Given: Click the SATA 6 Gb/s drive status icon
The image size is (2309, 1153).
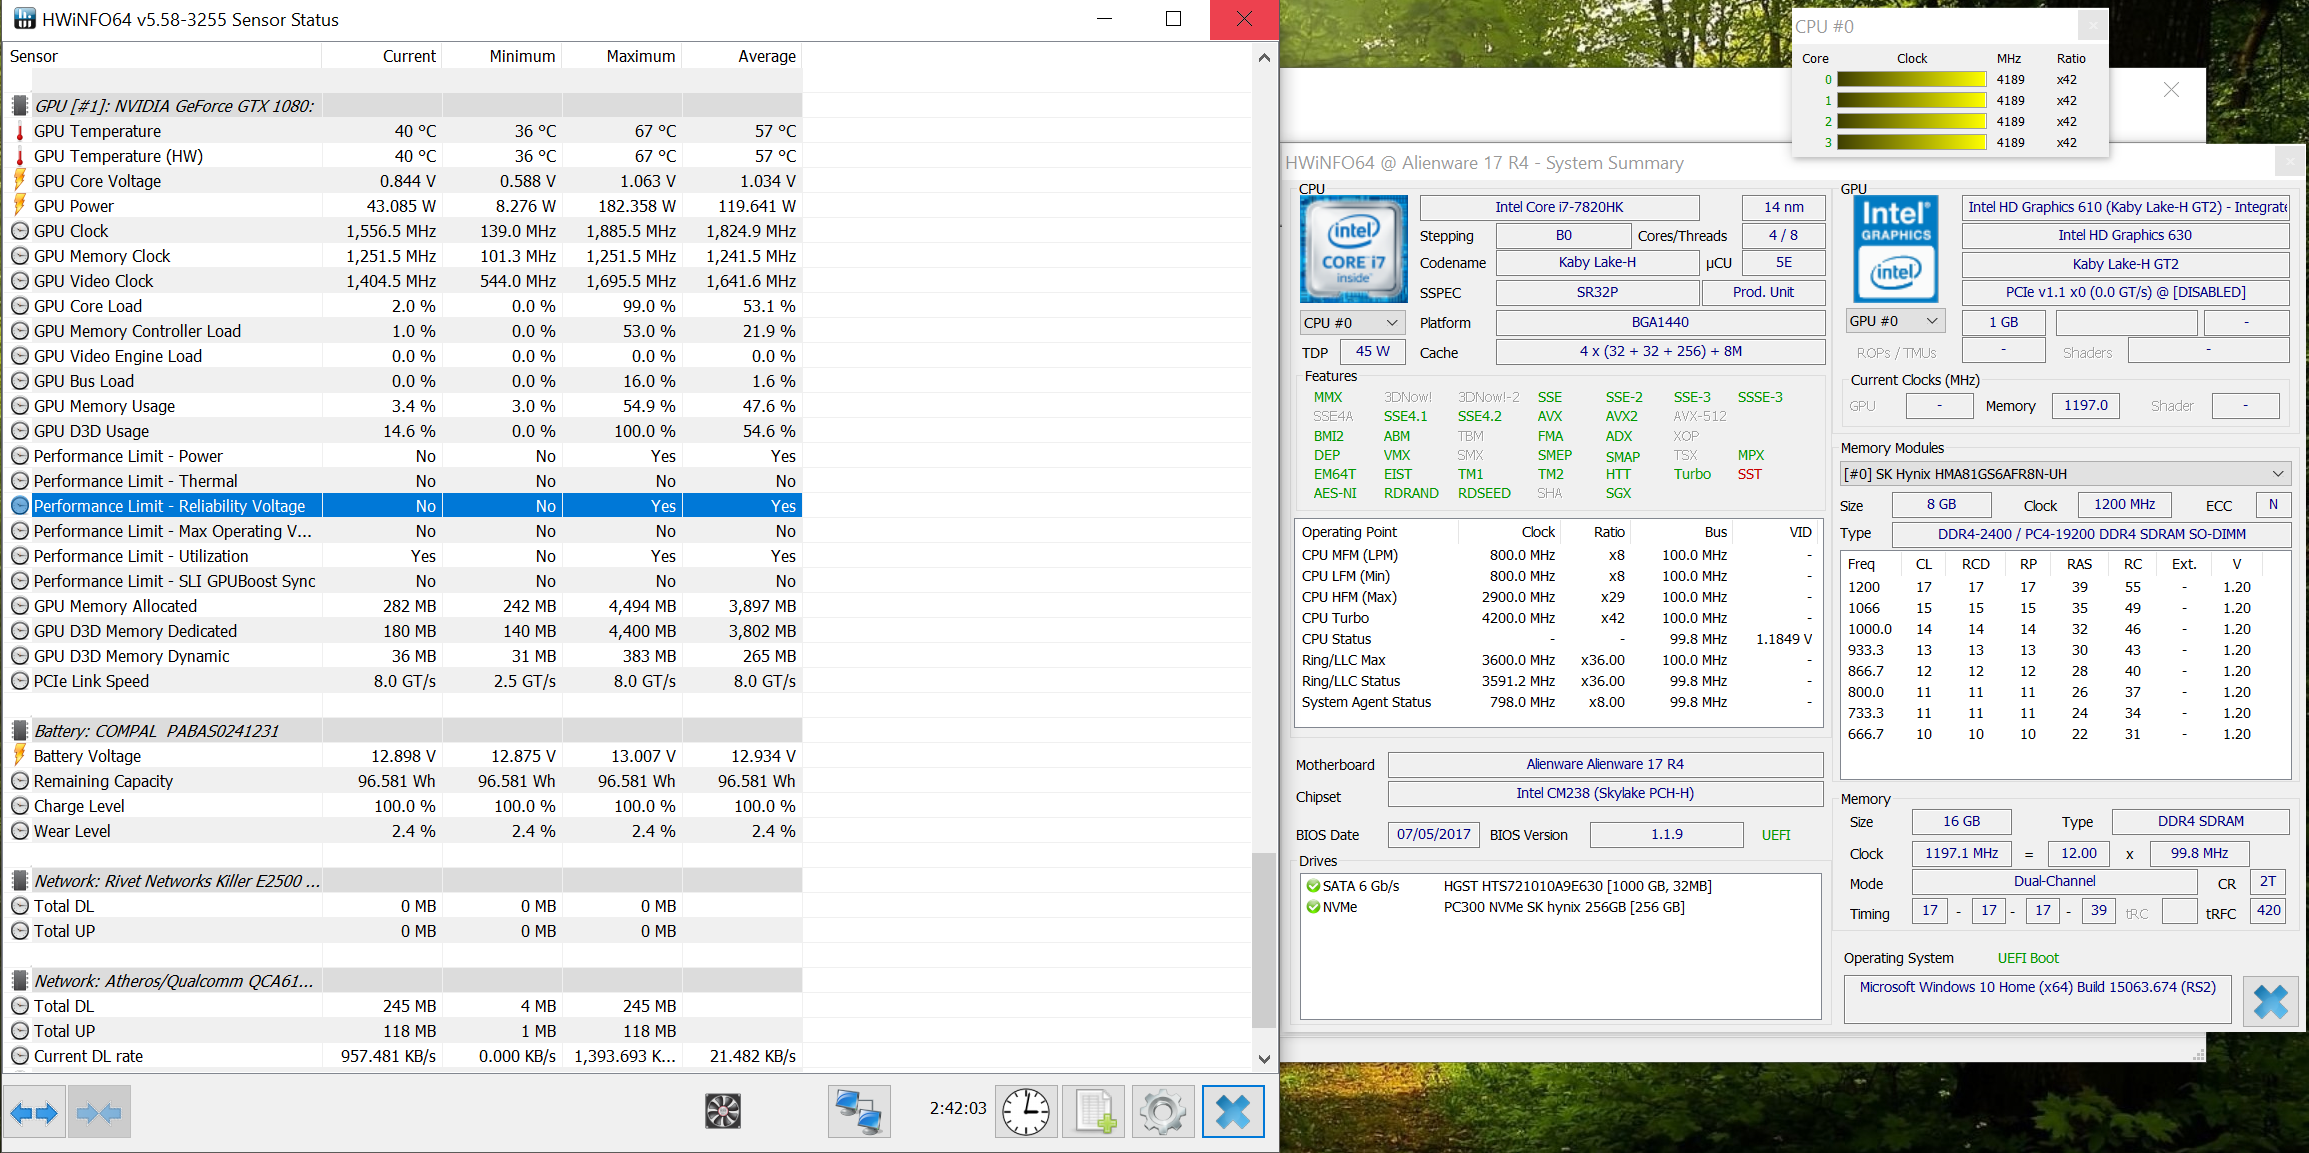Looking at the screenshot, I should click(1313, 886).
